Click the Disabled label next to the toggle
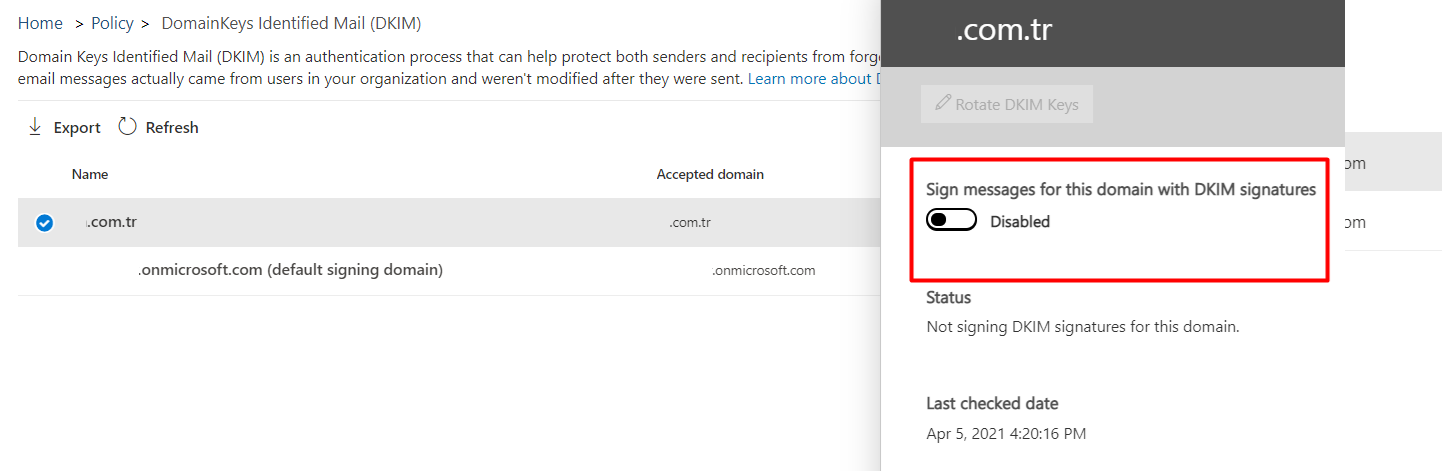This screenshot has height=471, width=1442. pos(1019,222)
